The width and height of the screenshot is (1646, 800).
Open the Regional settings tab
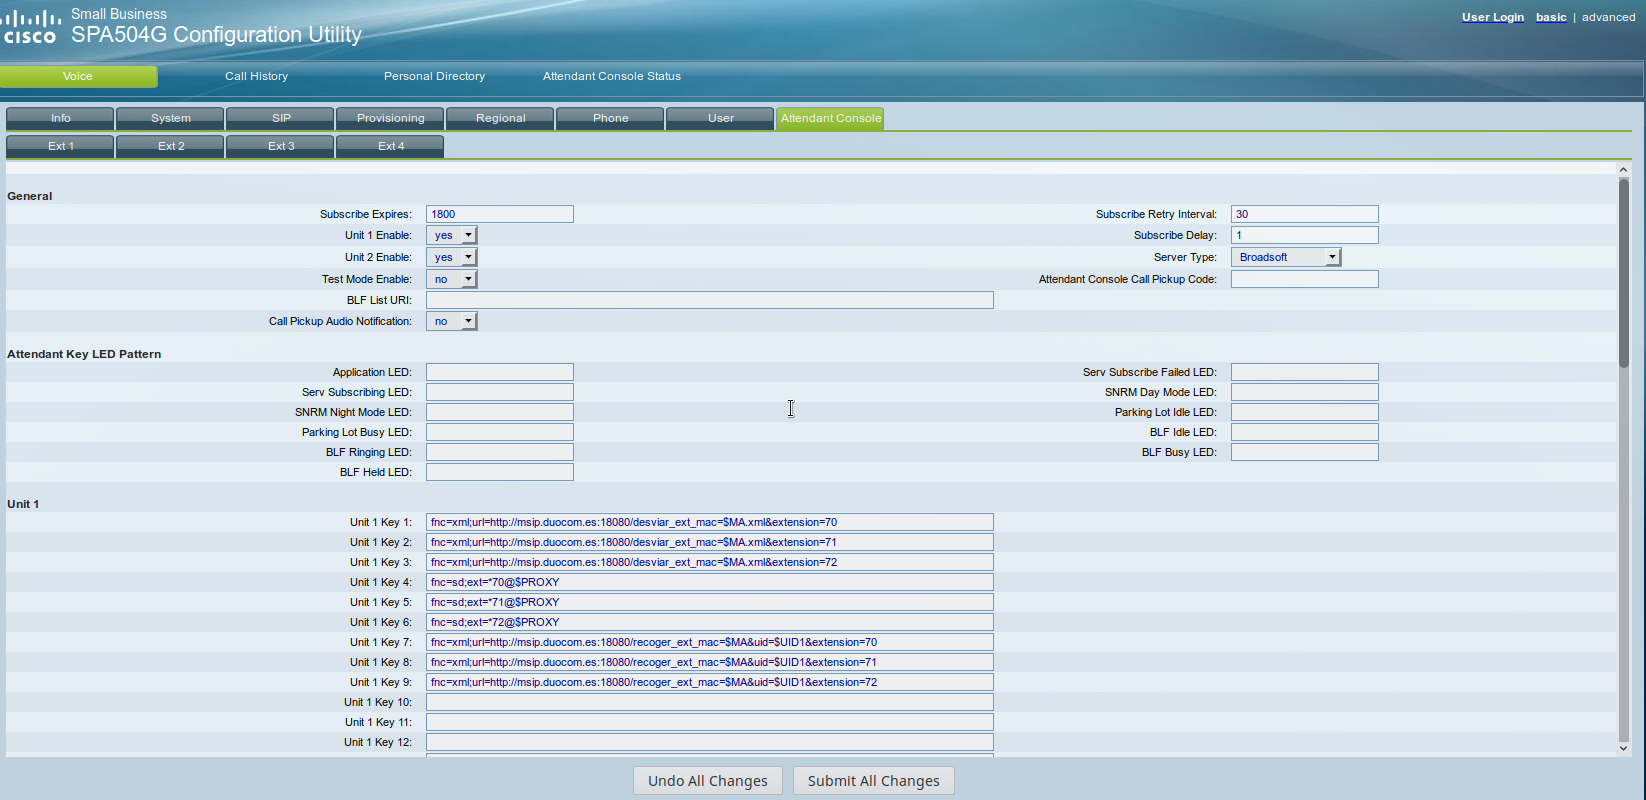(500, 118)
